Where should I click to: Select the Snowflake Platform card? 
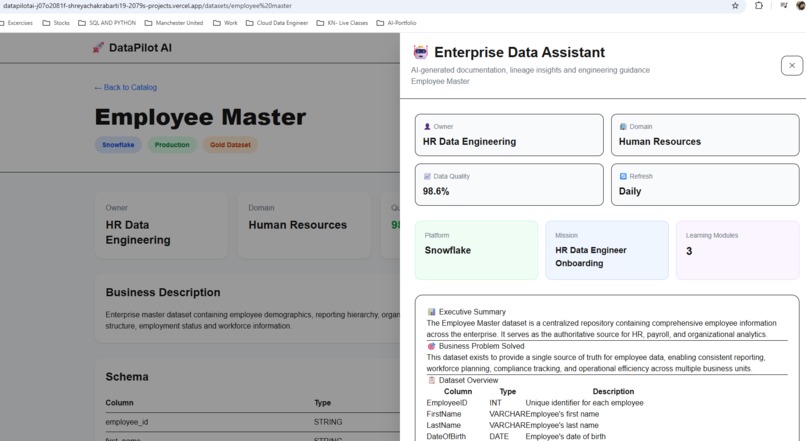point(476,250)
